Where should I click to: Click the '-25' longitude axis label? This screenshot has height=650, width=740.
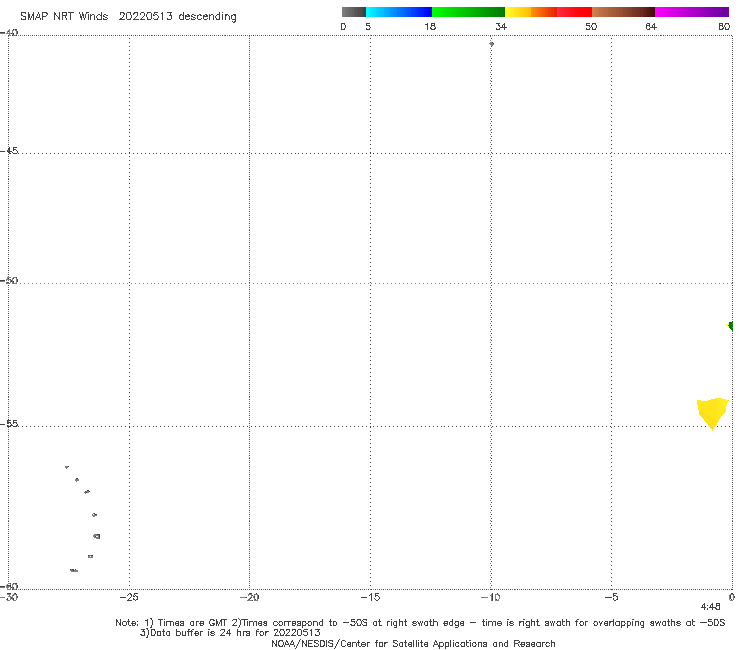coord(129,598)
